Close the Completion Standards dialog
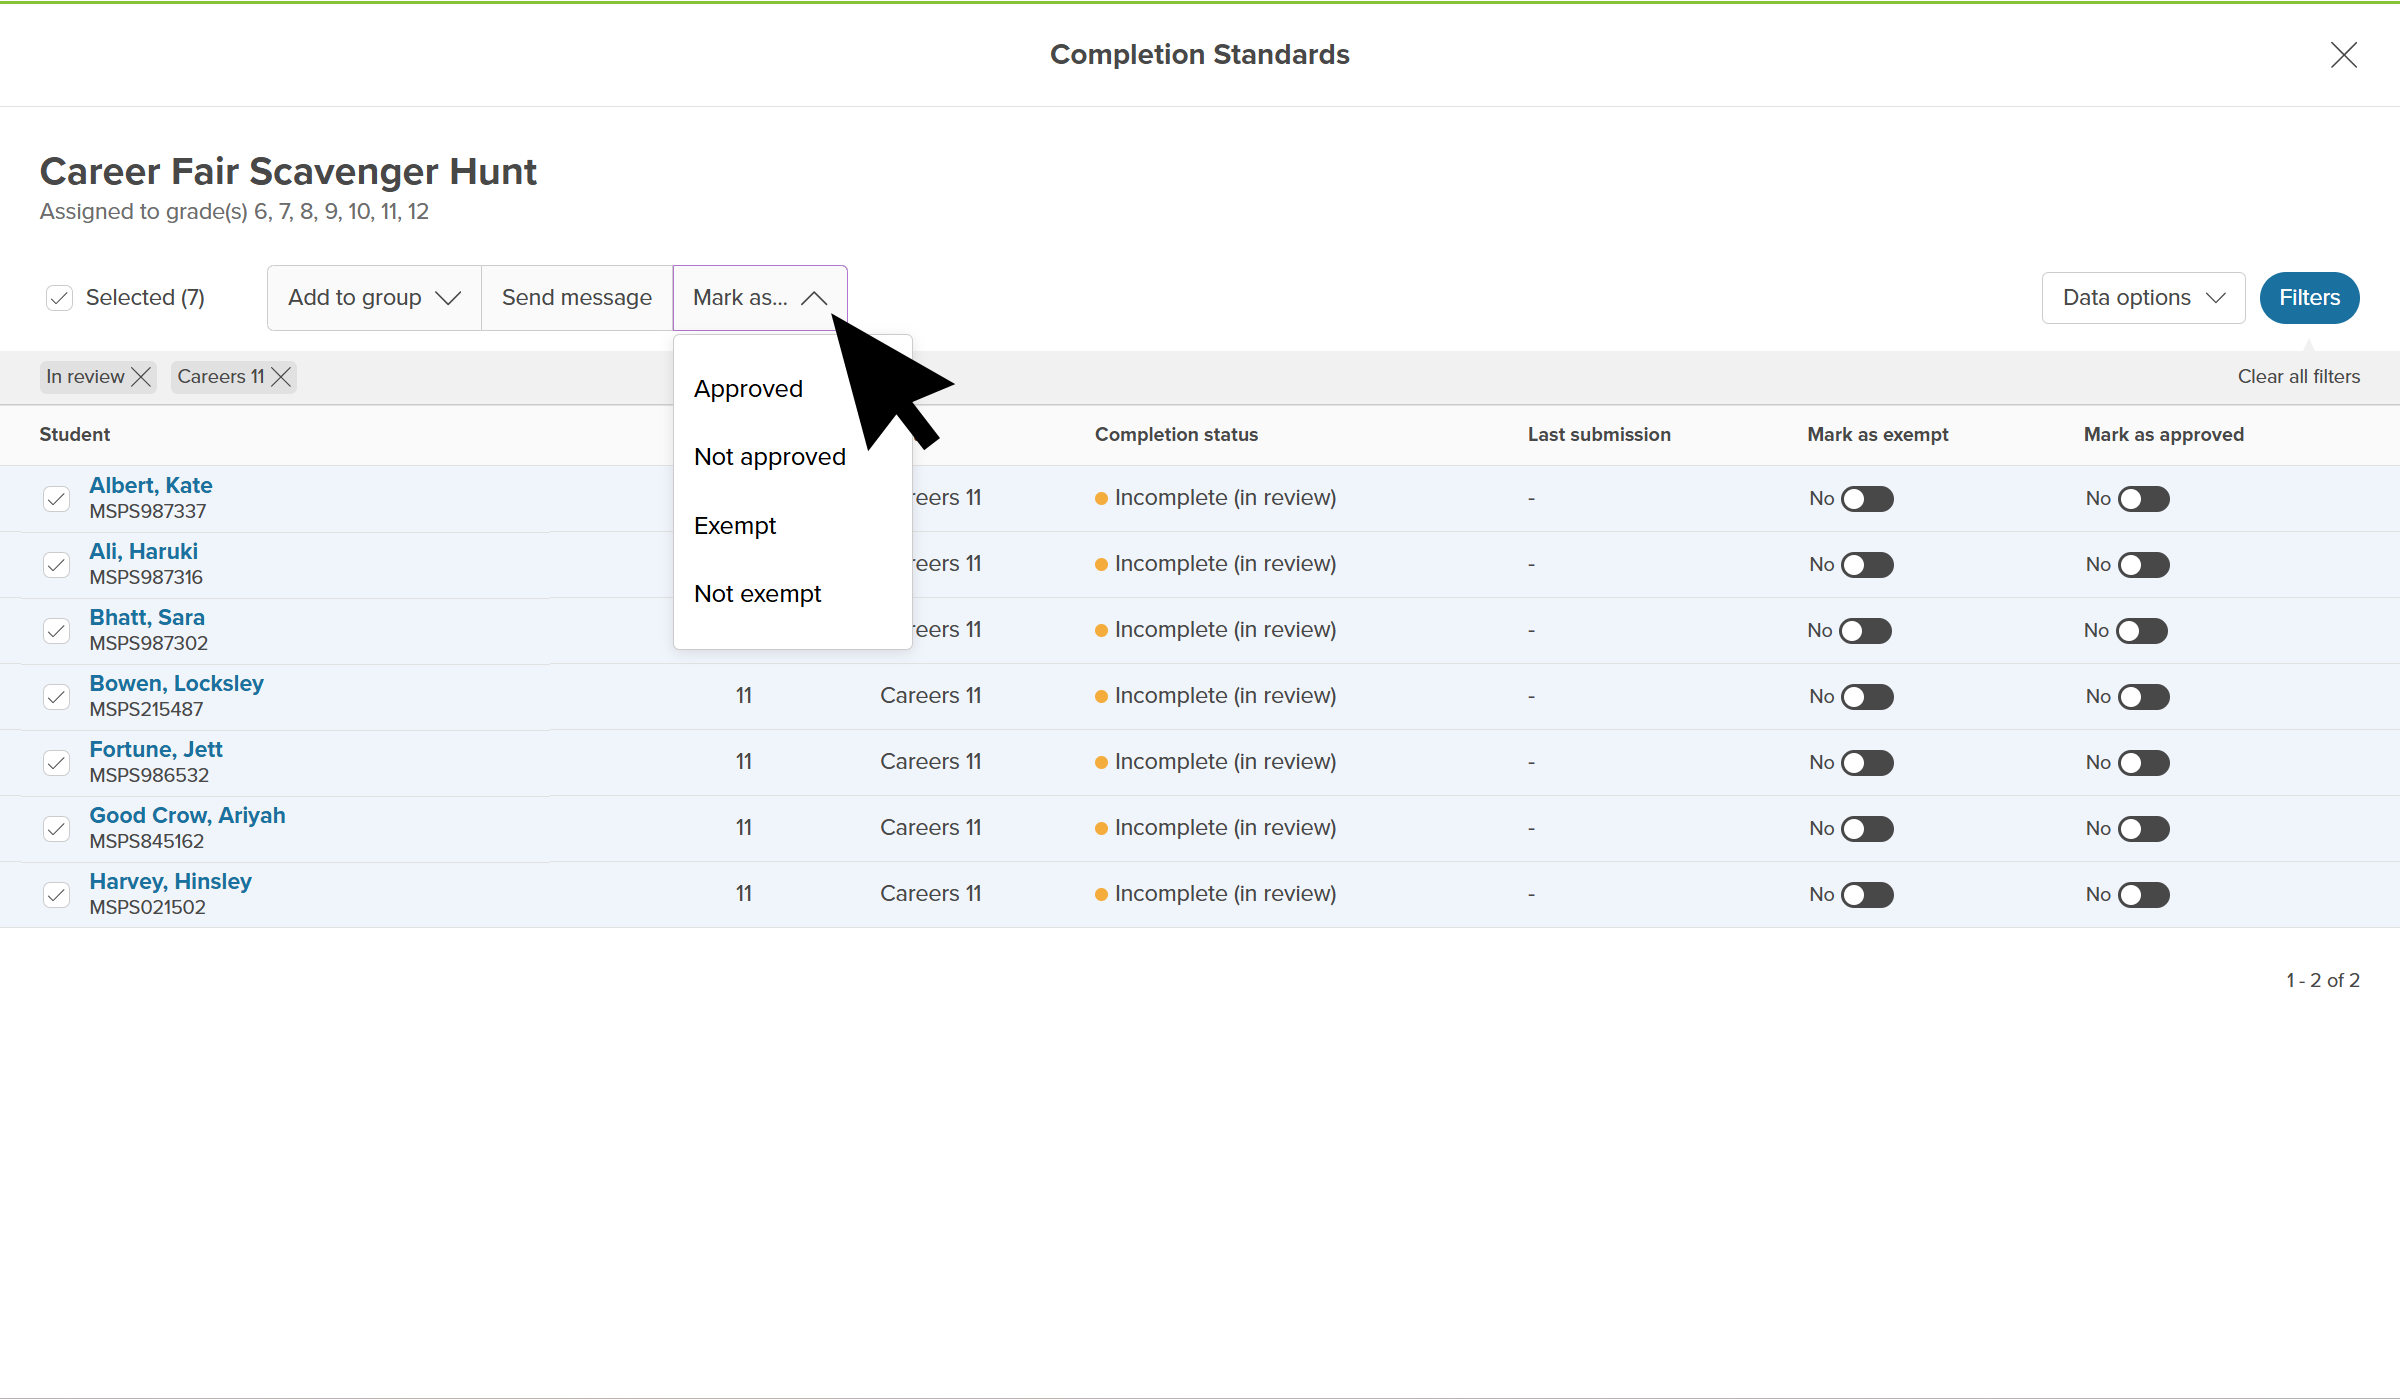Screen dimensions: 2400x1399 (2343, 55)
